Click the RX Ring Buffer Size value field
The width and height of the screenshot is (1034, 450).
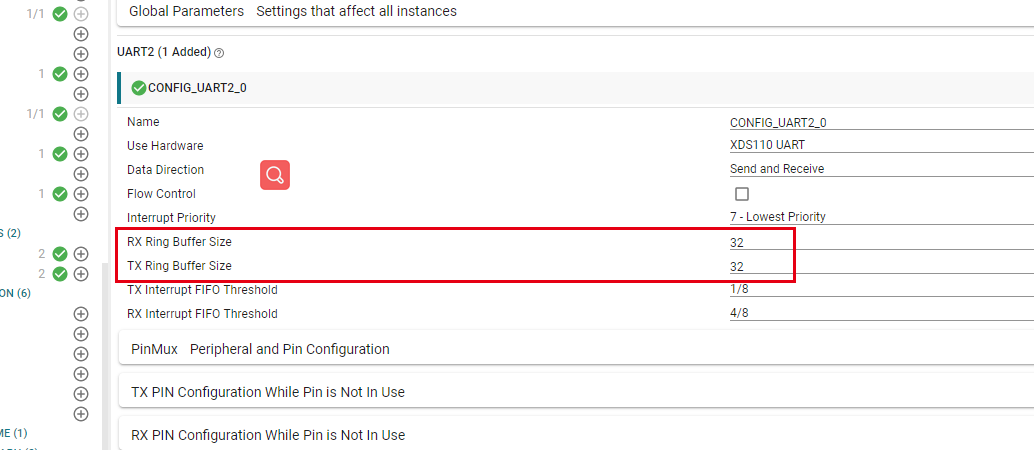[880, 242]
